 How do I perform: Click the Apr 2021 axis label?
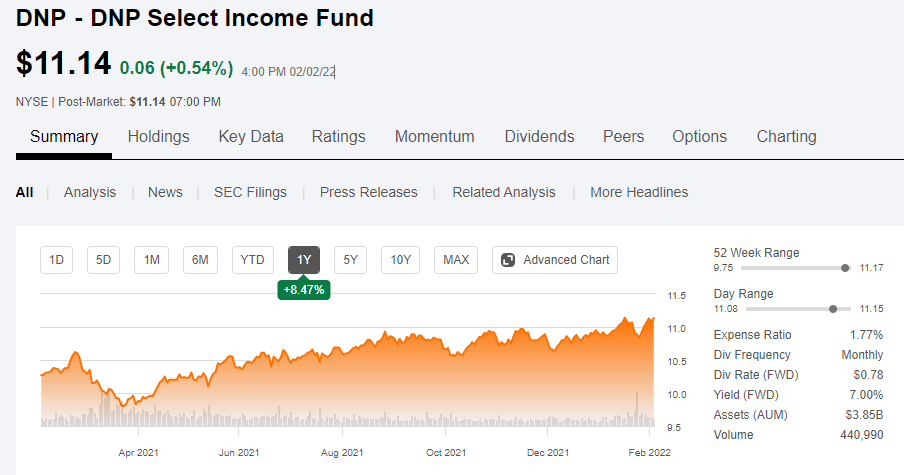[x=138, y=453]
